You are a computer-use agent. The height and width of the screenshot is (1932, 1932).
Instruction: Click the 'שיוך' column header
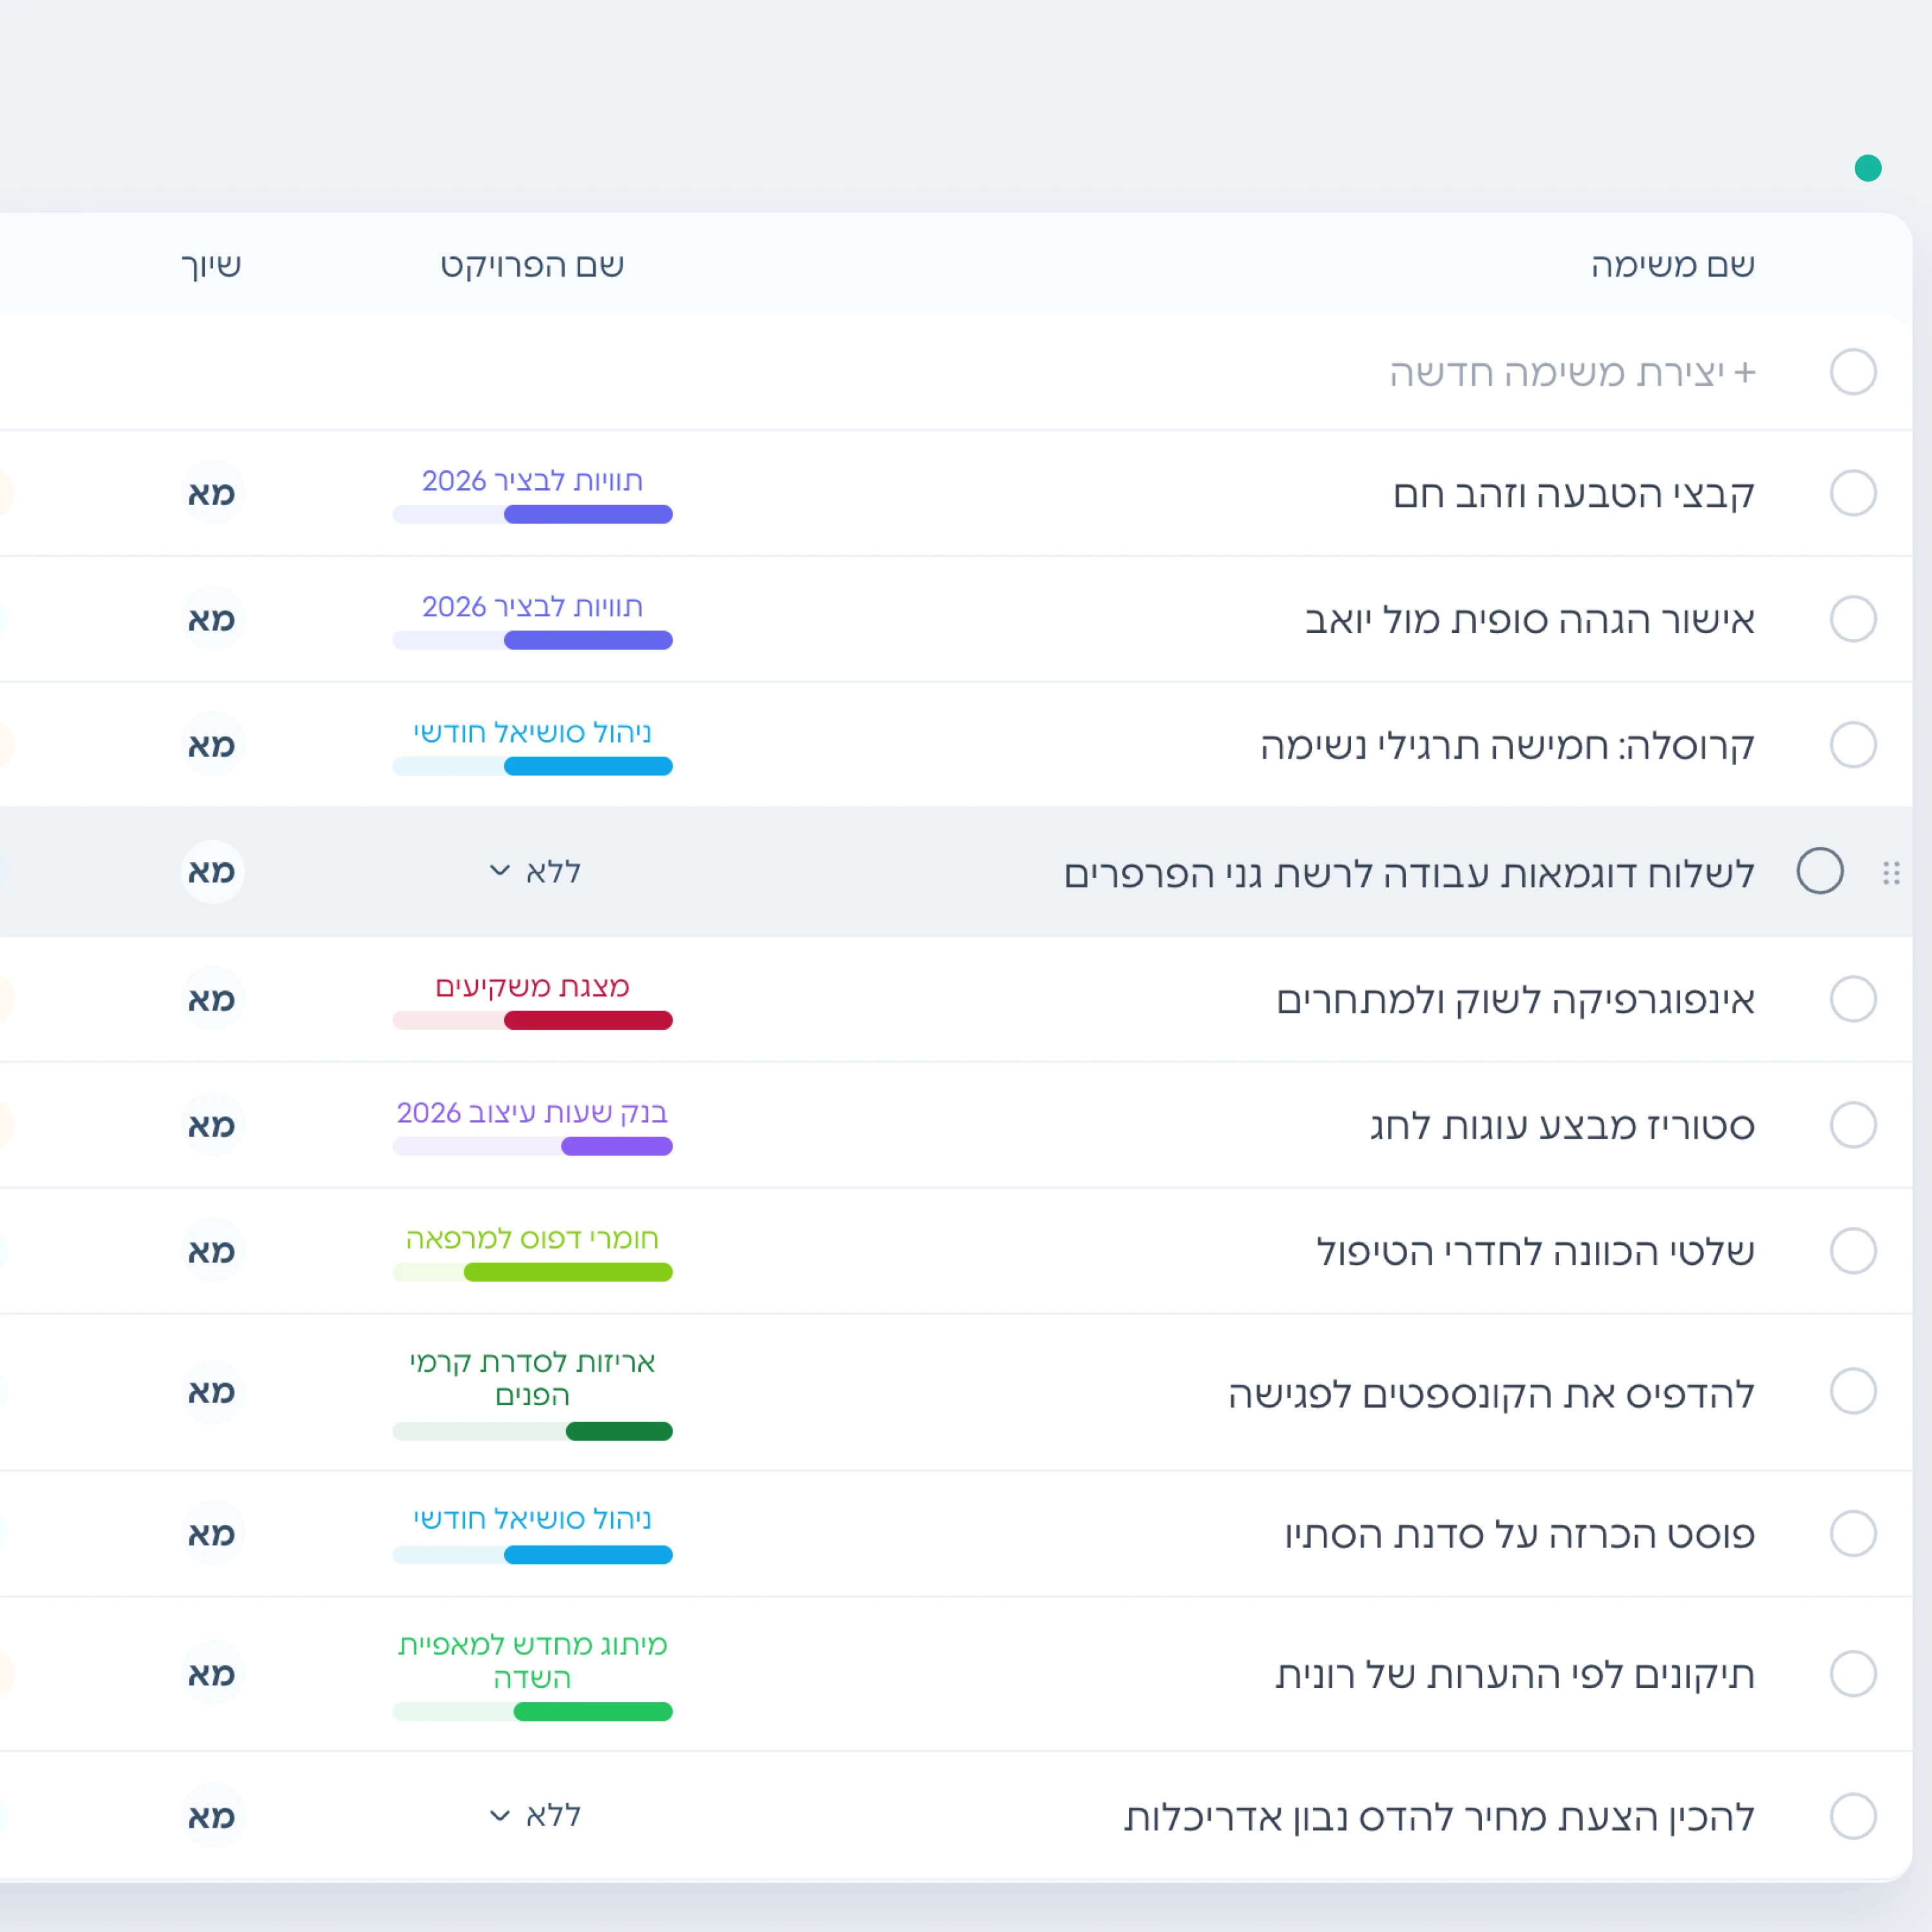(x=211, y=265)
